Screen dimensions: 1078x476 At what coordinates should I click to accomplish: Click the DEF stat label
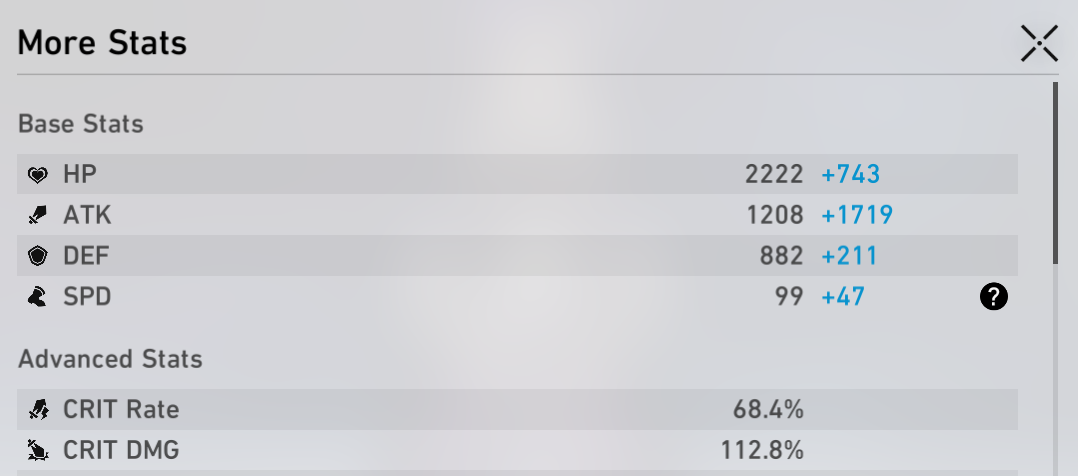(86, 256)
